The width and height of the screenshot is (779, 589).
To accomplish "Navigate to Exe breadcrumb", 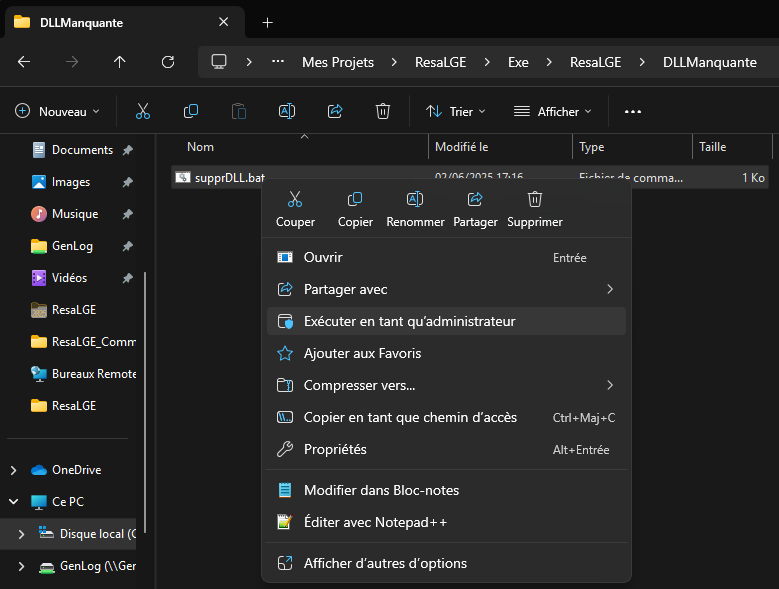I will click(x=518, y=62).
